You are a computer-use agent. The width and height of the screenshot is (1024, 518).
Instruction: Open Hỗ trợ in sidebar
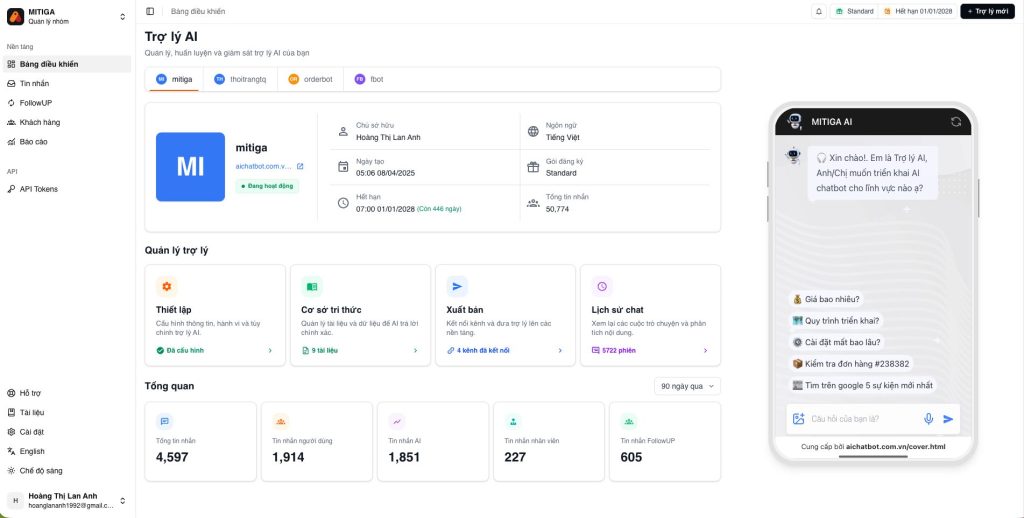tap(67, 393)
